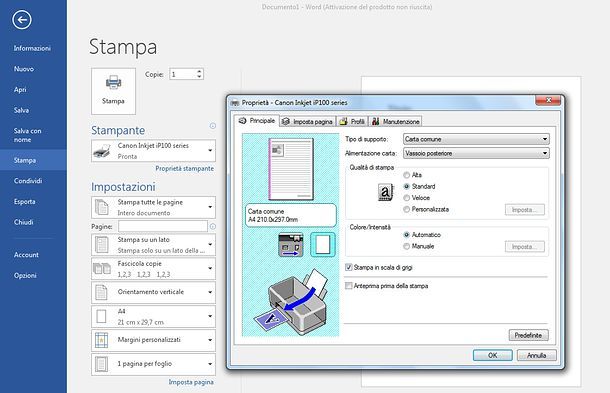This screenshot has width=610, height=393.
Task: Go back using the circled arrow icon
Action: coord(22,20)
